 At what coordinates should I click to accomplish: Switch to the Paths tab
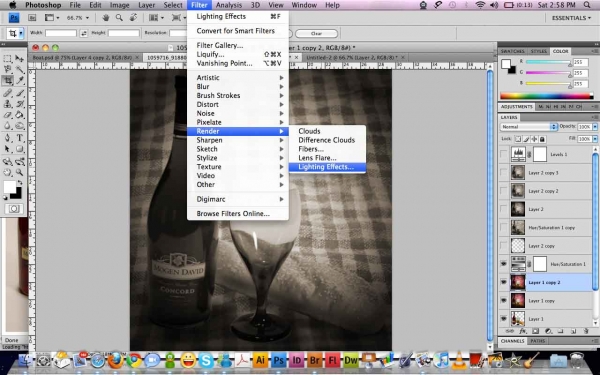(x=538, y=341)
